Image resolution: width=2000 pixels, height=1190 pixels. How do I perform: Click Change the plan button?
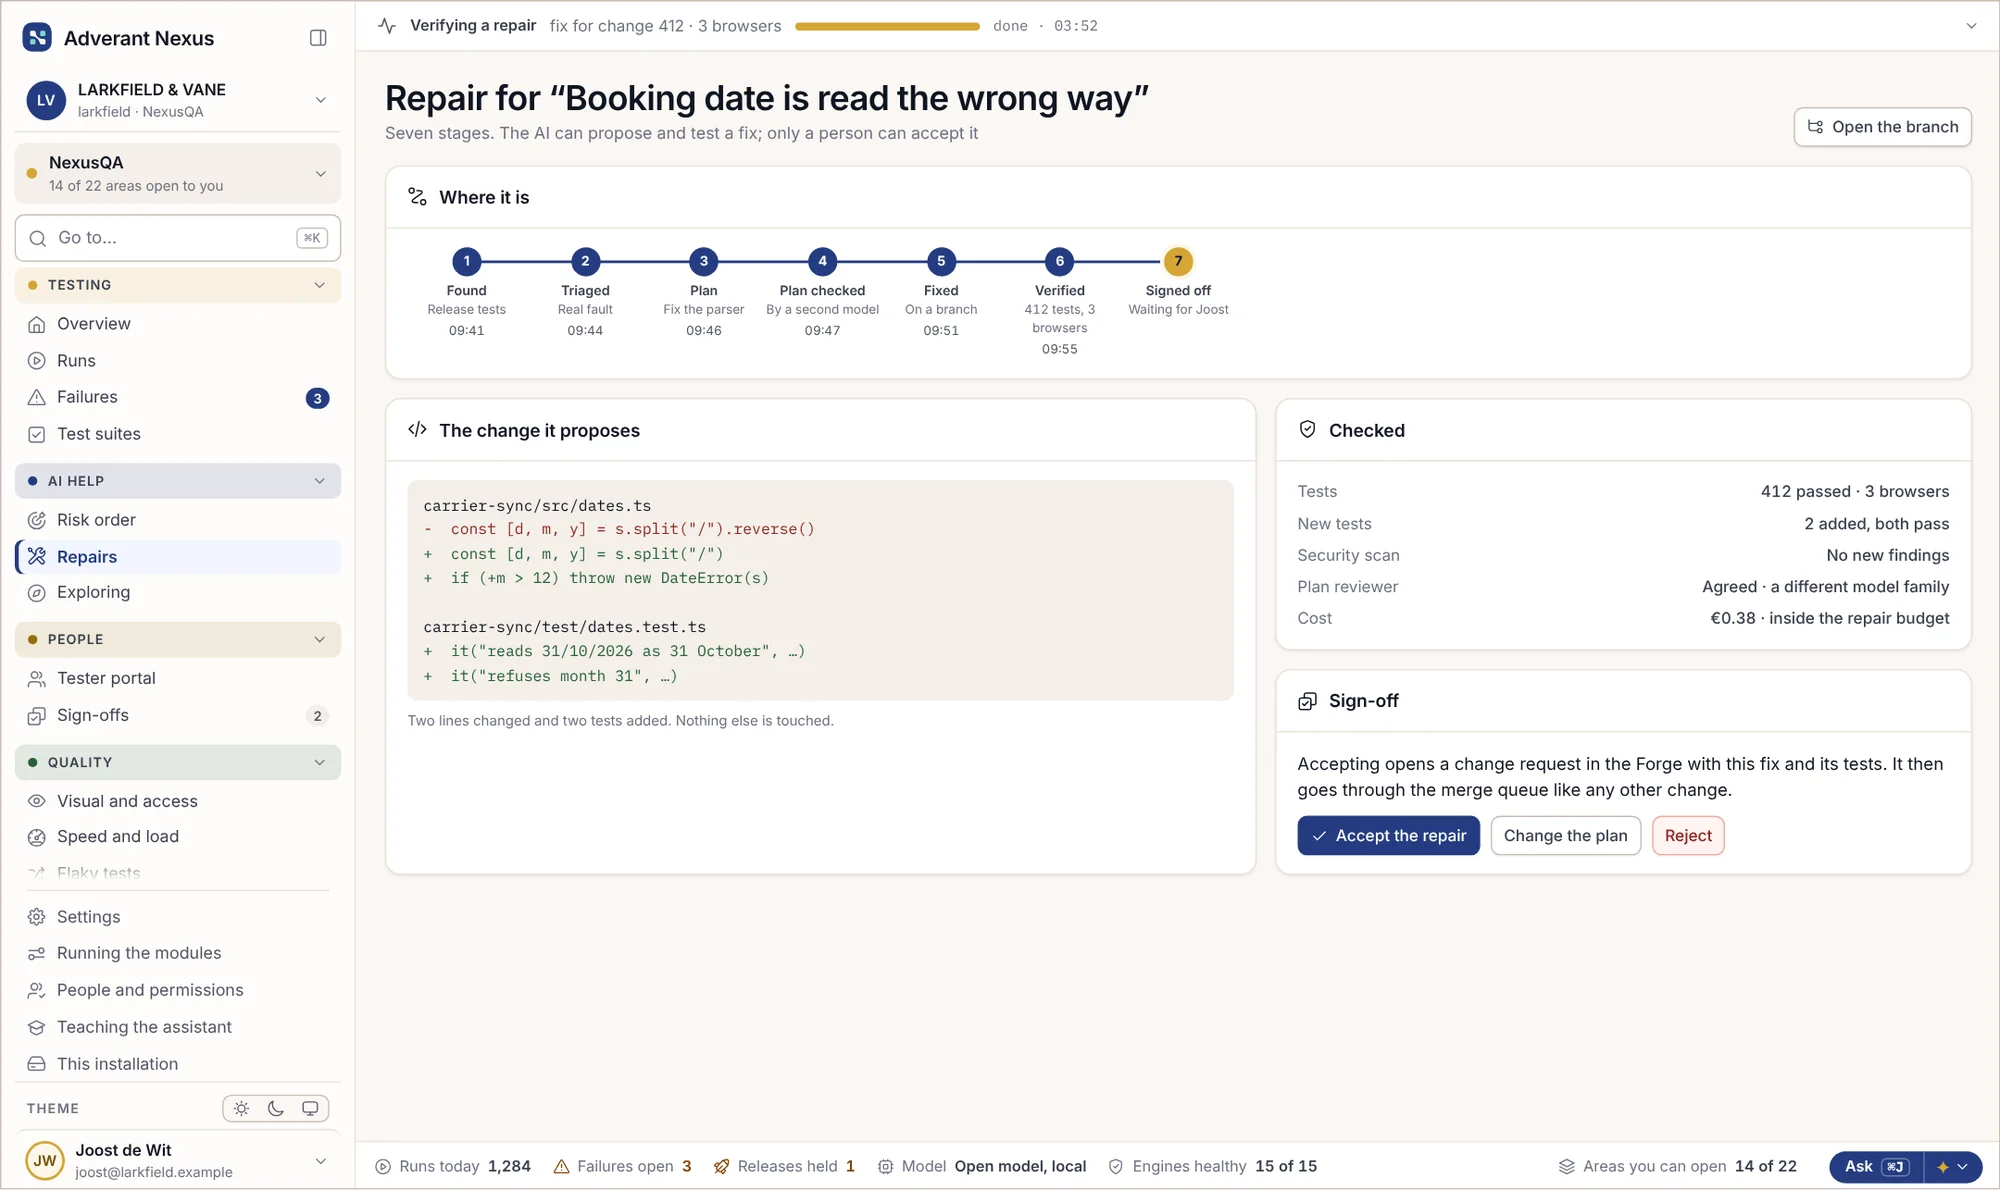1565,836
